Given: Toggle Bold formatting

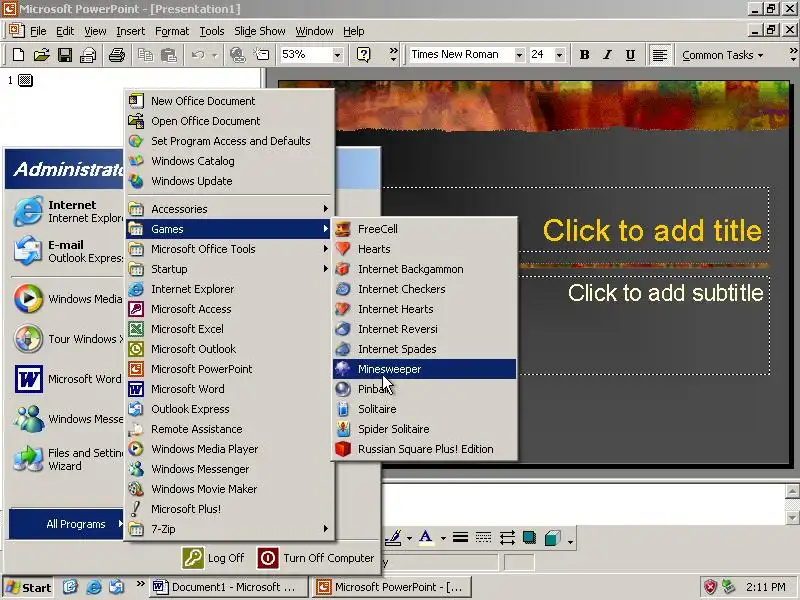Looking at the screenshot, I should click(x=585, y=55).
